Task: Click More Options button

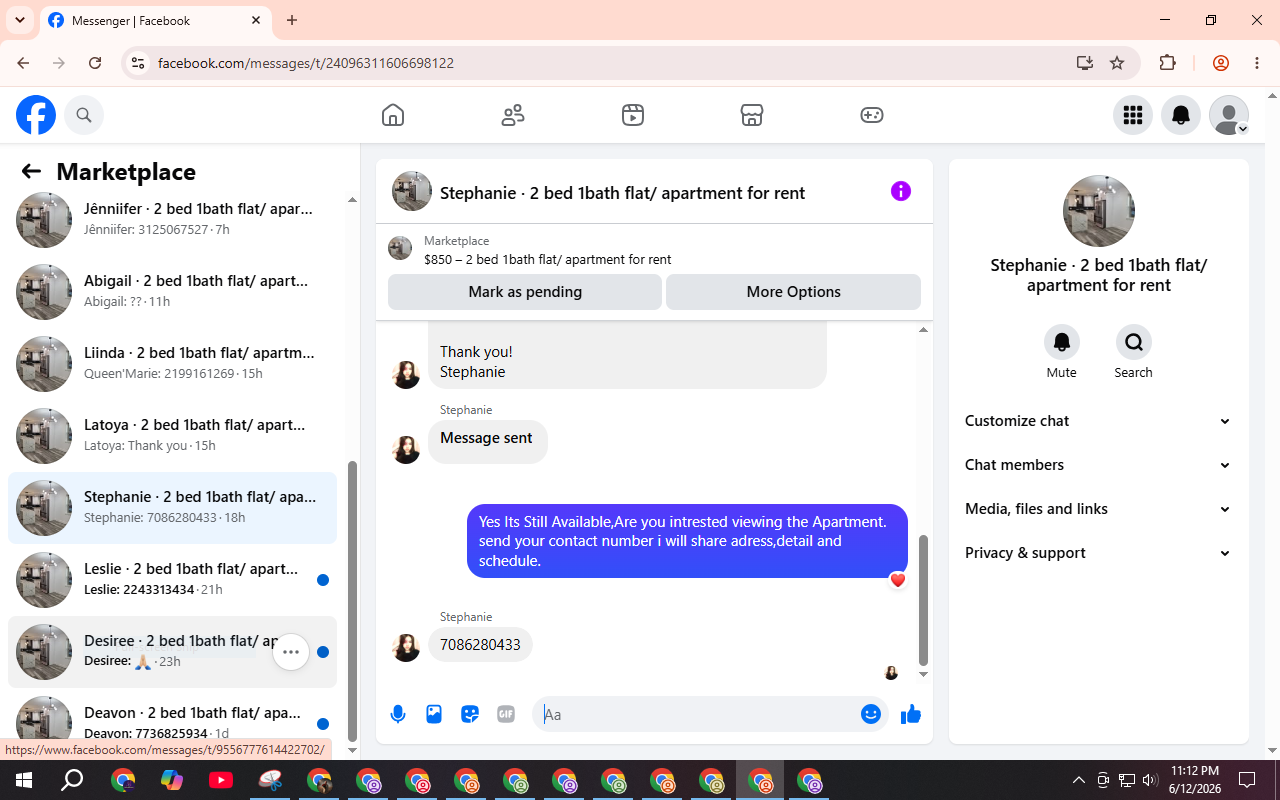Action: (793, 292)
